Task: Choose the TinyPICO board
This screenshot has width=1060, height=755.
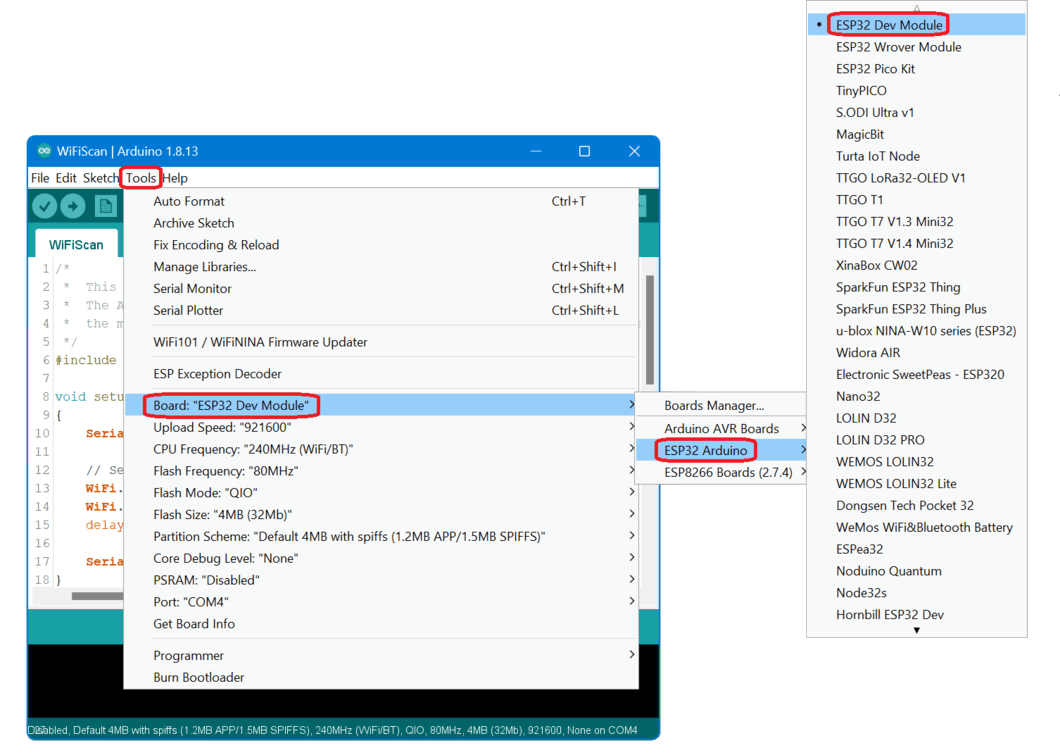Action: 917,91
